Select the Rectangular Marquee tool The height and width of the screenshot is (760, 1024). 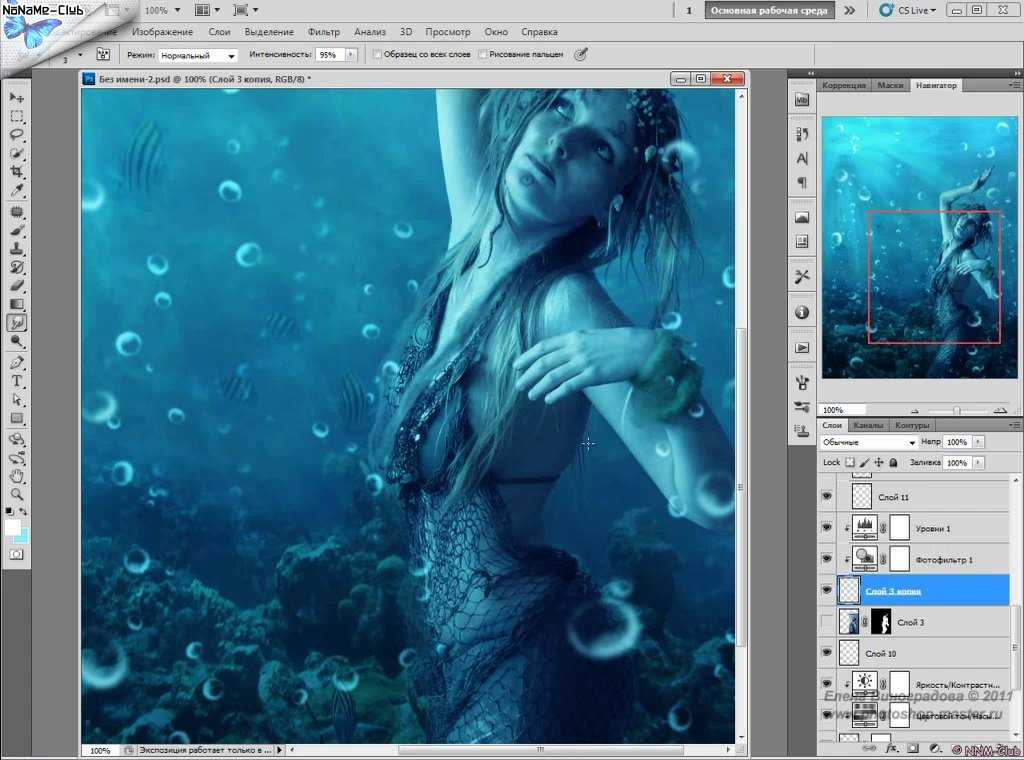click(16, 117)
